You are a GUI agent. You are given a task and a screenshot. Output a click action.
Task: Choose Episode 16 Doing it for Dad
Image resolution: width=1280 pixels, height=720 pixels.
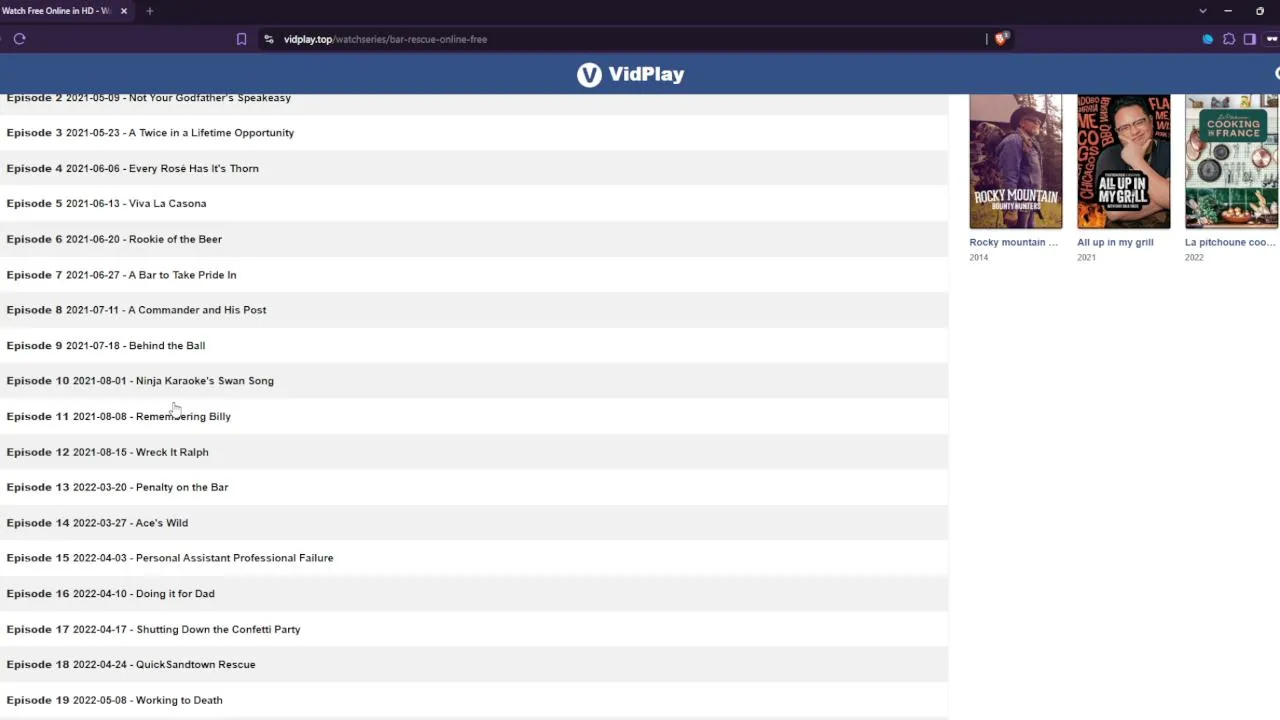(x=474, y=594)
